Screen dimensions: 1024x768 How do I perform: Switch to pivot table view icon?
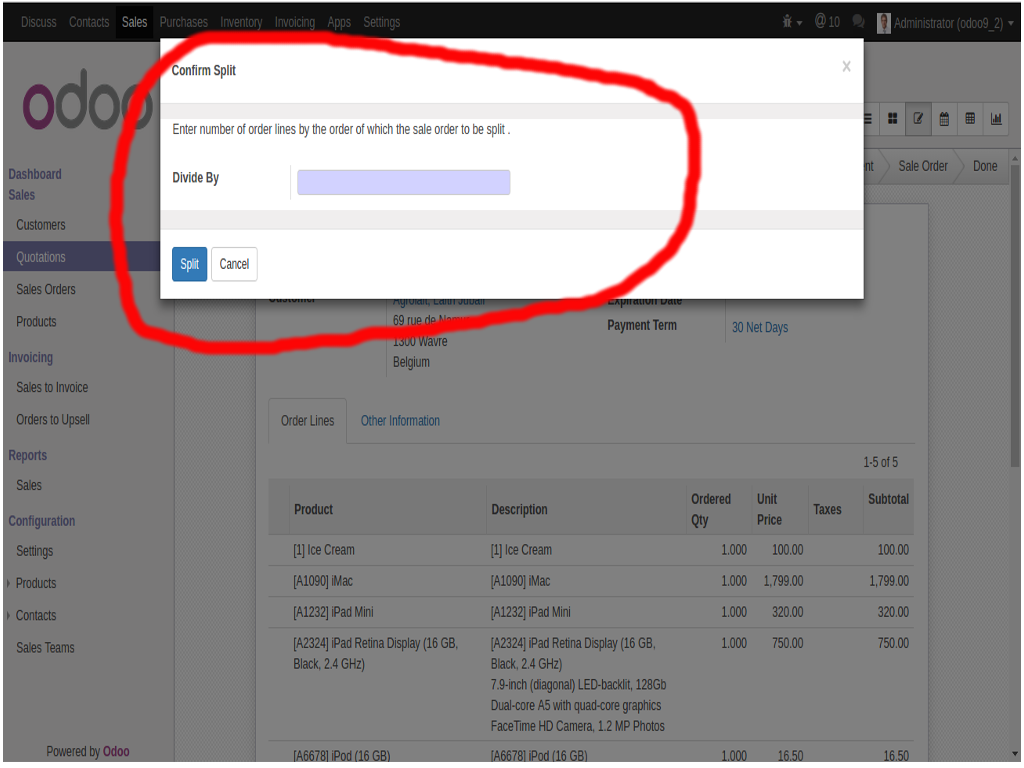970,119
